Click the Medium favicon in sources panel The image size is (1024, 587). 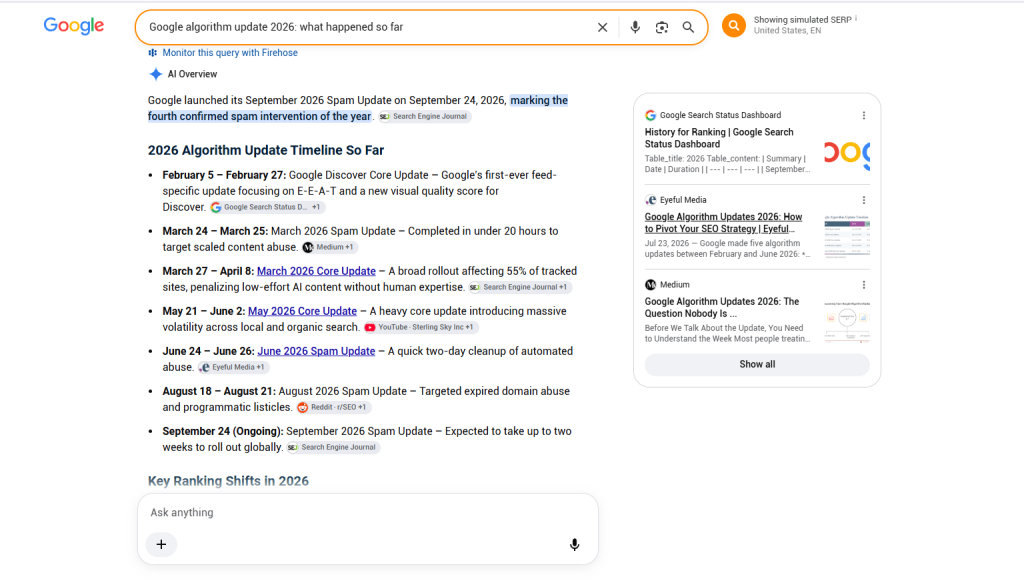(650, 285)
